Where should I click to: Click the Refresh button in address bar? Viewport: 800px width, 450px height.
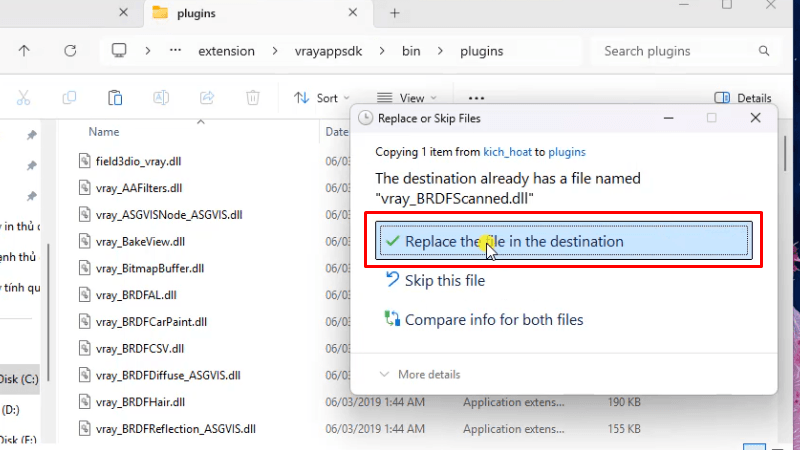[x=69, y=51]
